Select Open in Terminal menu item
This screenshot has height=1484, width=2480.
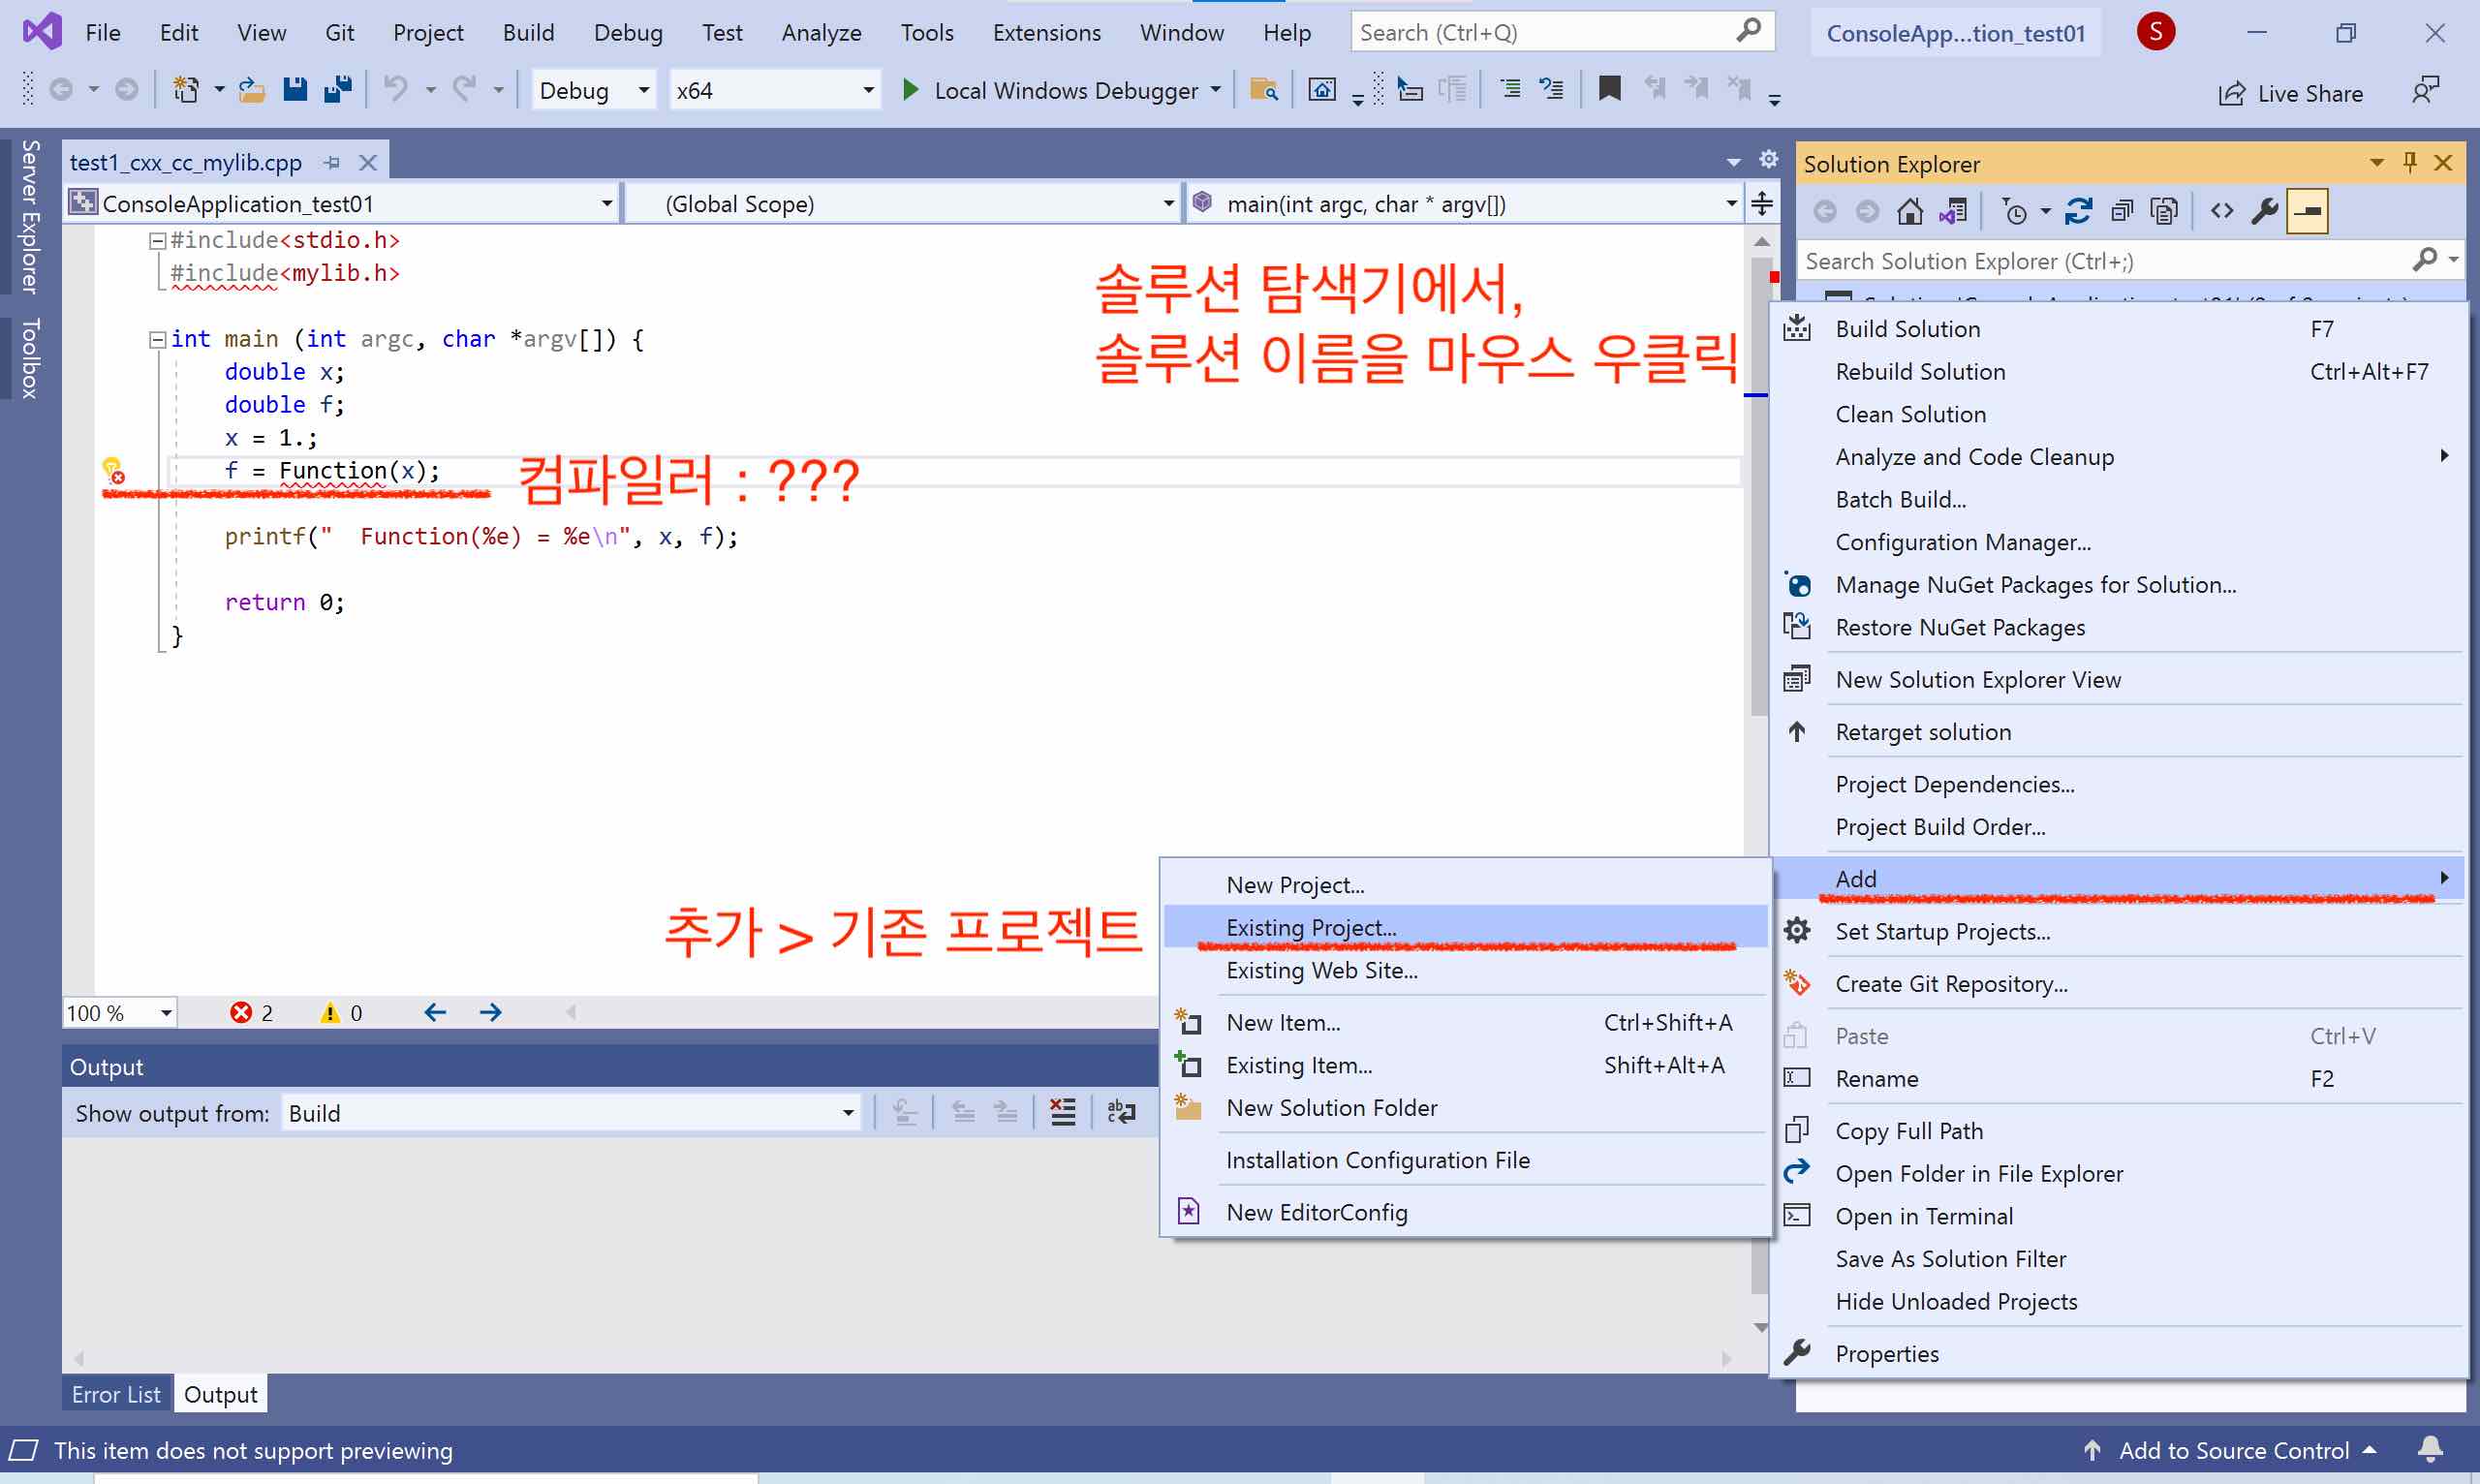[2115, 1216]
